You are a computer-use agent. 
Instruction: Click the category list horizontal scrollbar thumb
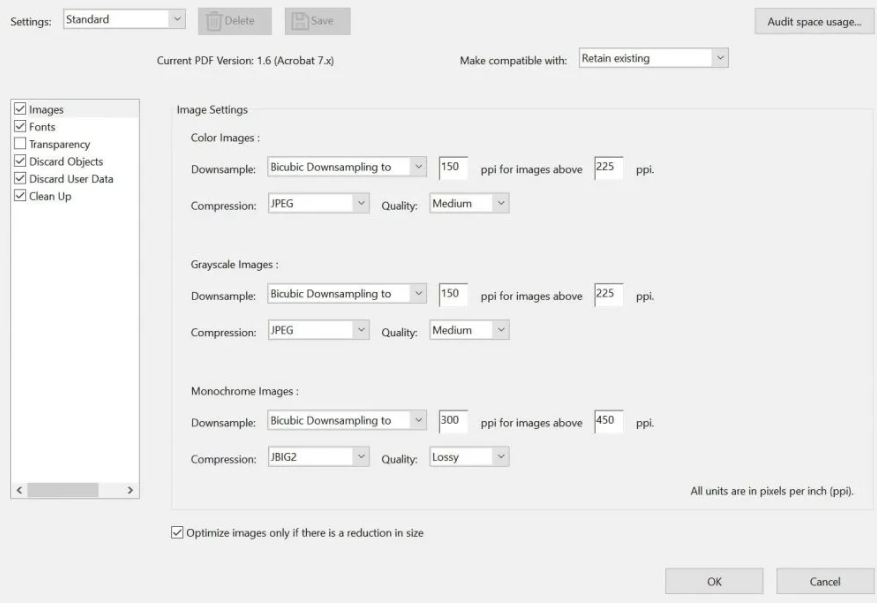63,490
